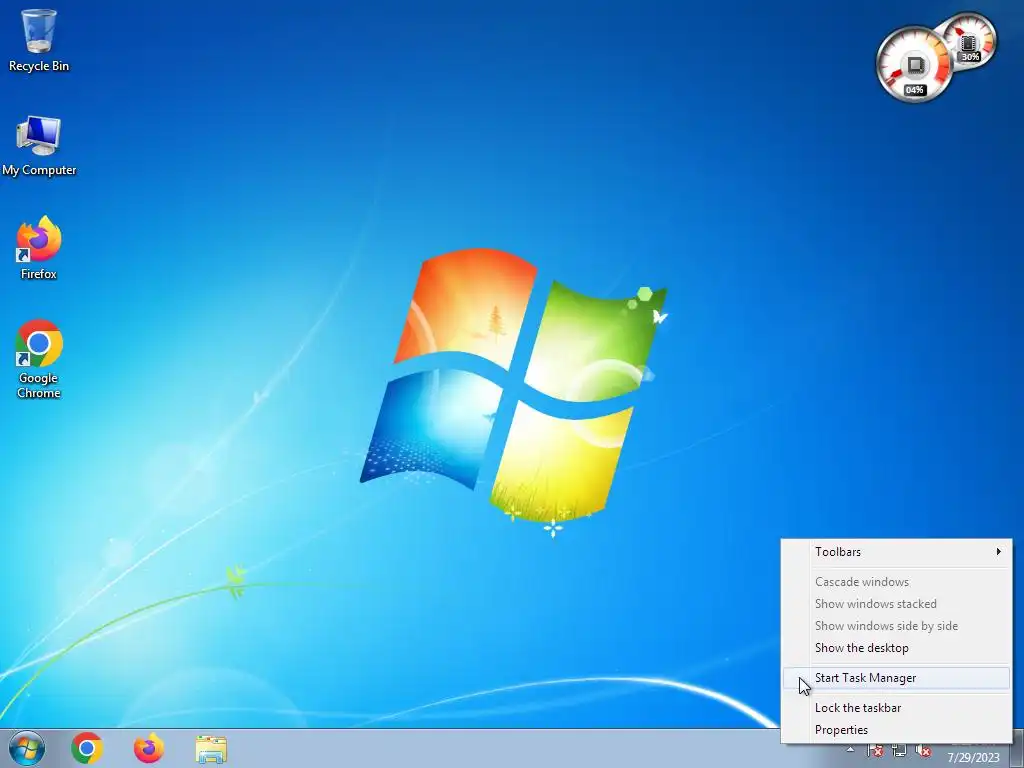Viewport: 1024px width, 768px height.
Task: Click the disabled Show windows side by side entry
Action: [897, 626]
